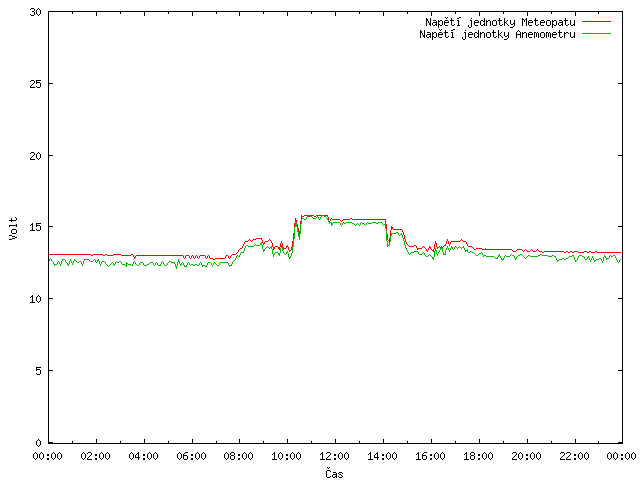Image resolution: width=640 pixels, height=480 pixels.
Task: Click the 'Čas' x-axis title
Action: coord(334,474)
